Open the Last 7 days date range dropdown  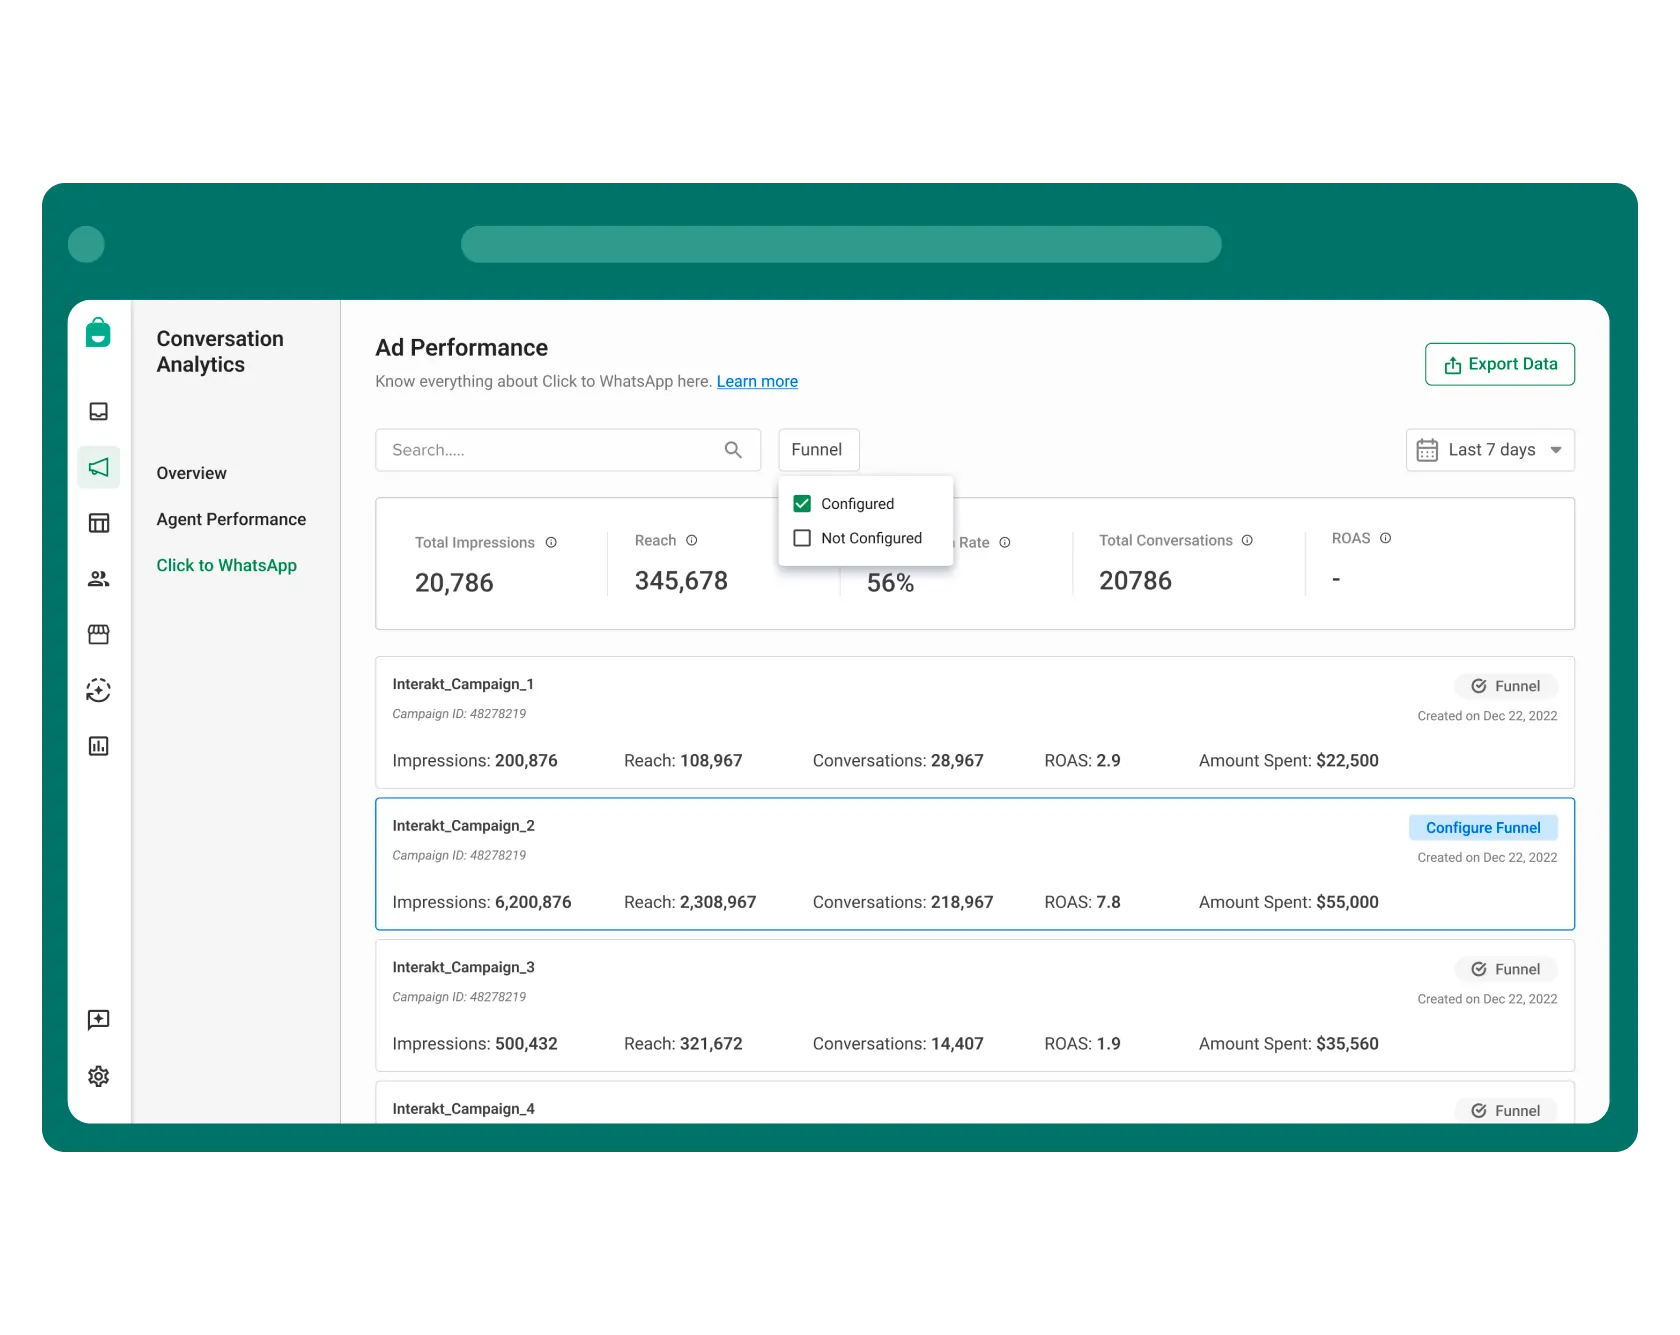click(1489, 449)
